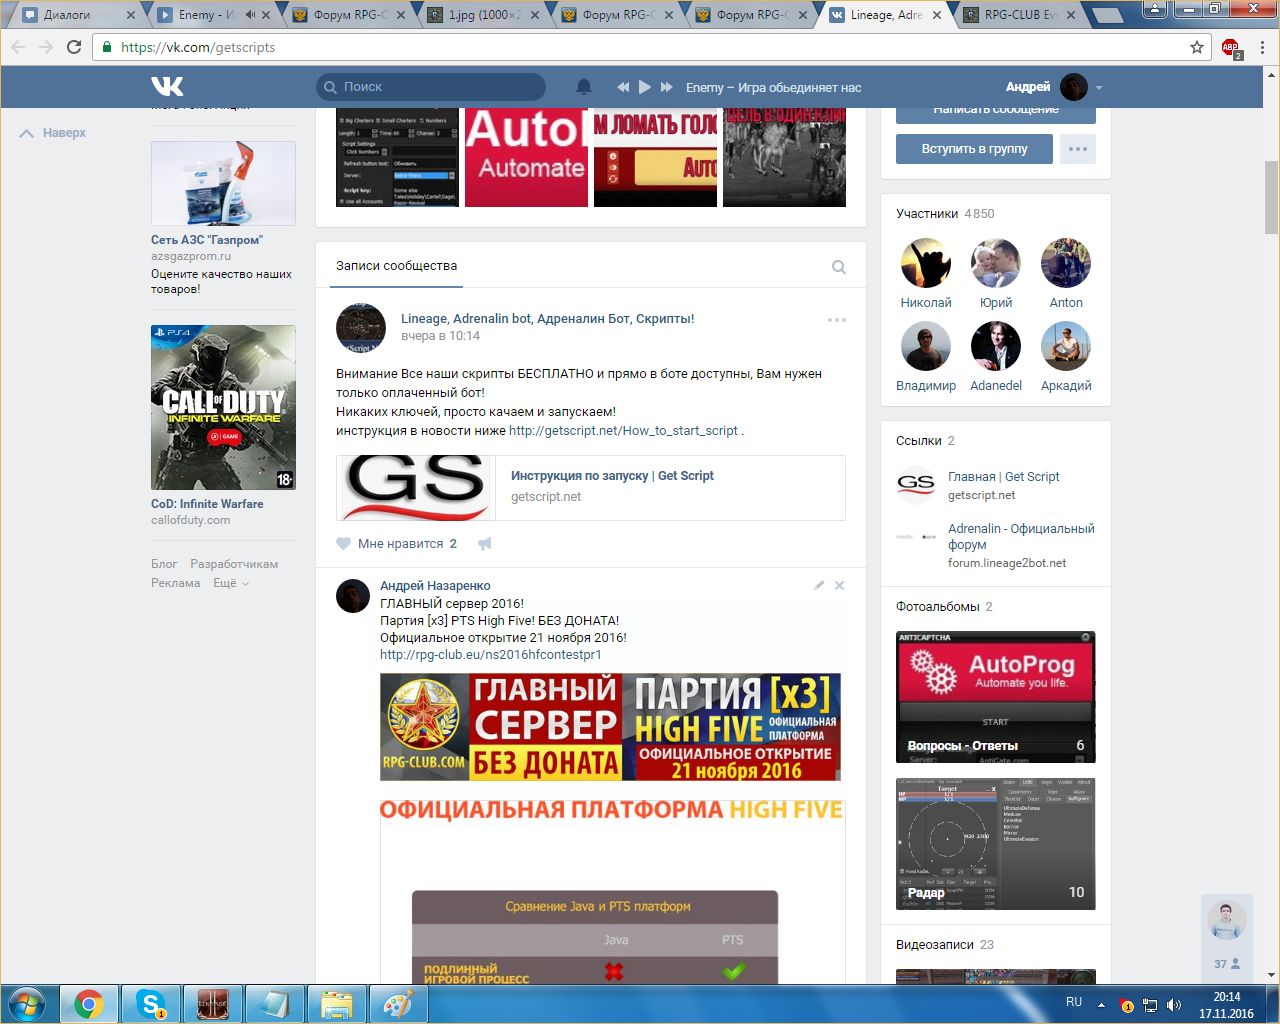Viewport: 1280px width, 1024px height.
Task: Open the Радар photo album thumbnail
Action: coord(996,844)
